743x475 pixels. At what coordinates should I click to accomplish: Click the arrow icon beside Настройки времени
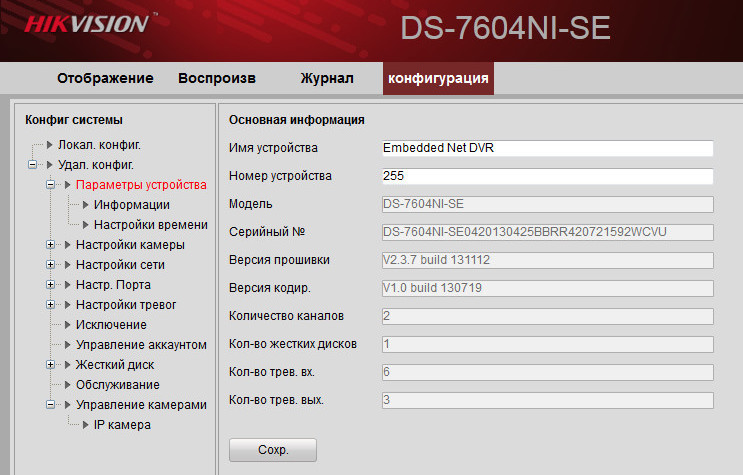[x=86, y=225]
